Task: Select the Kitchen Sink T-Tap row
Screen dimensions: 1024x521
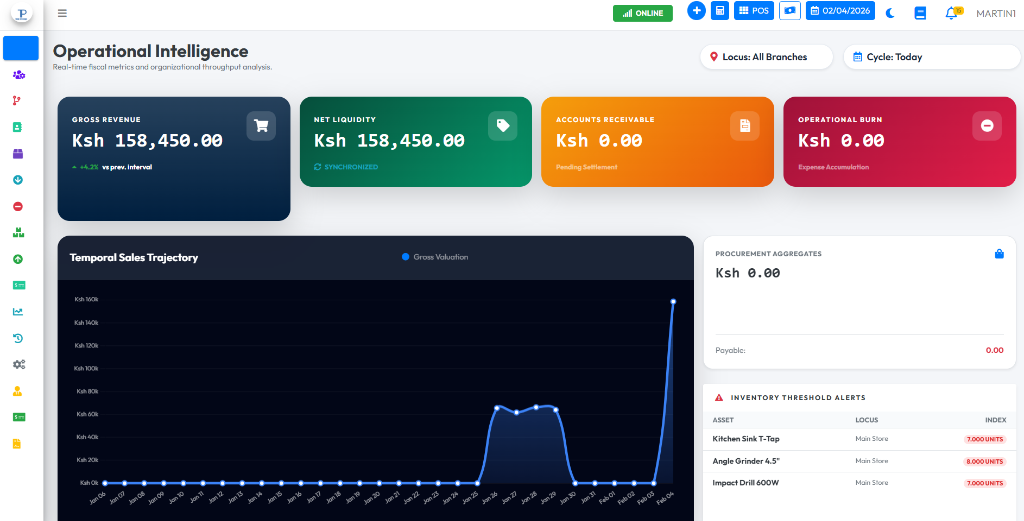Action: (x=859, y=439)
